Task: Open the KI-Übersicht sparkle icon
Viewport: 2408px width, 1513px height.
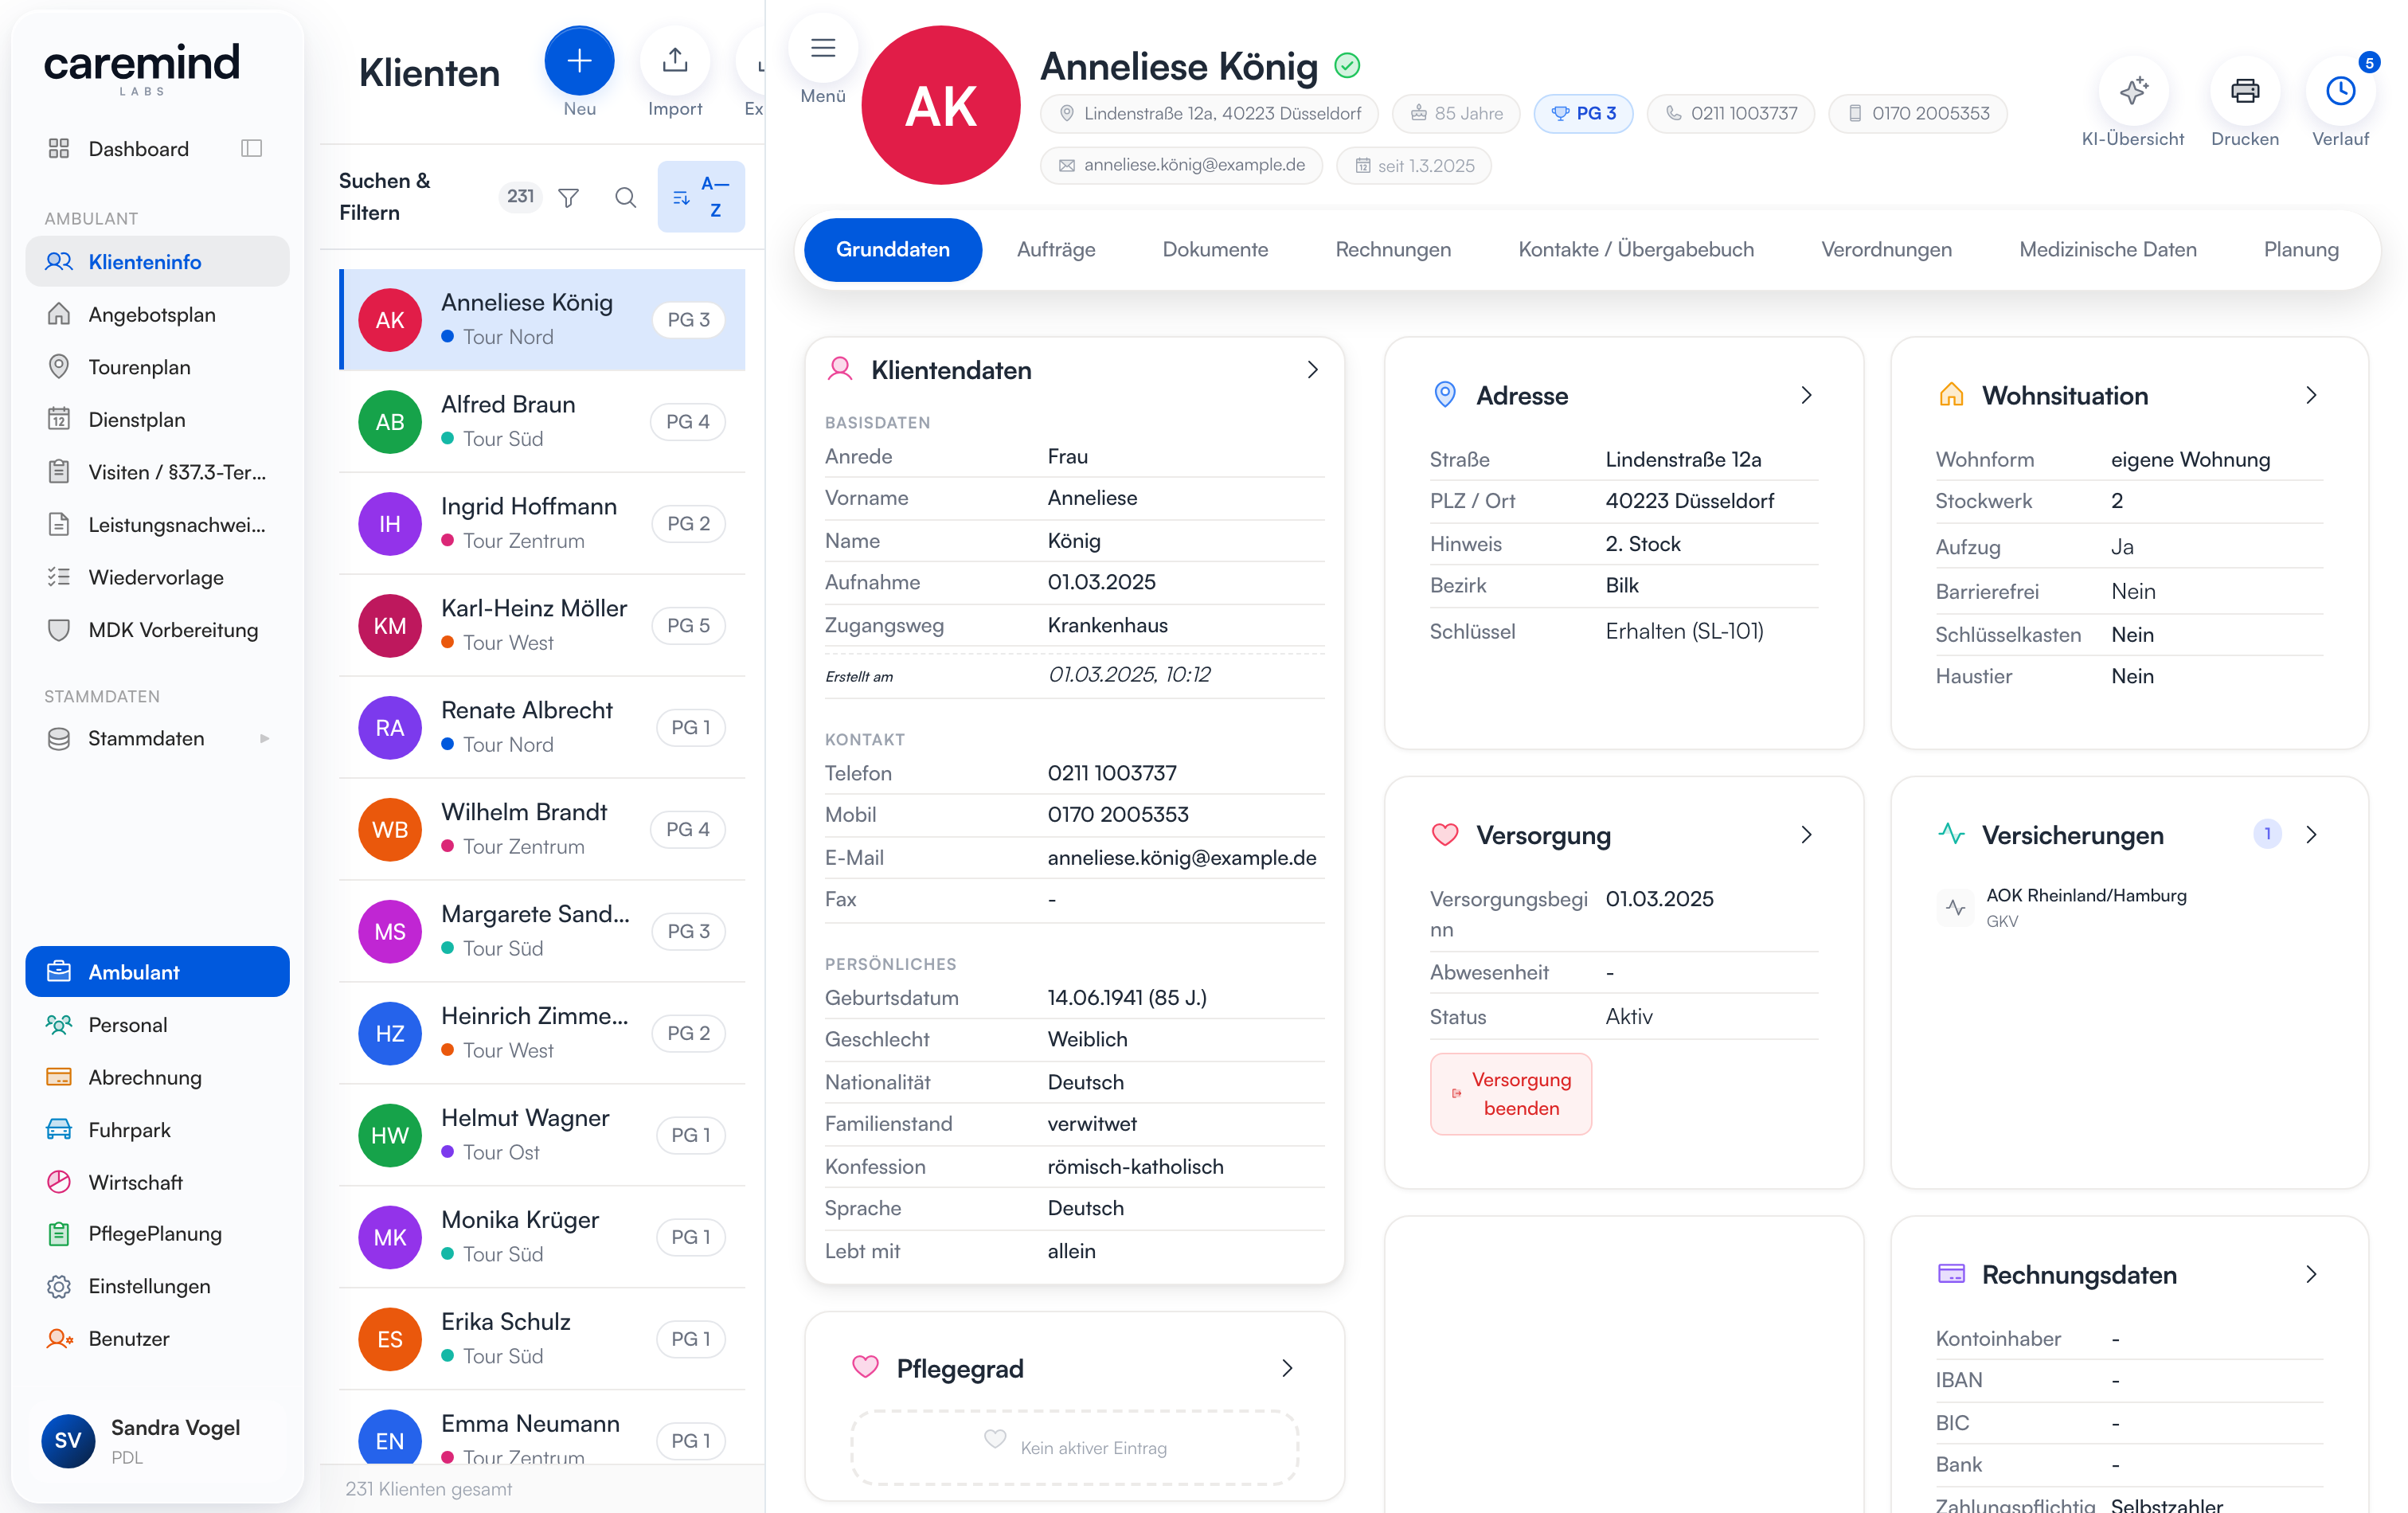Action: (2133, 91)
